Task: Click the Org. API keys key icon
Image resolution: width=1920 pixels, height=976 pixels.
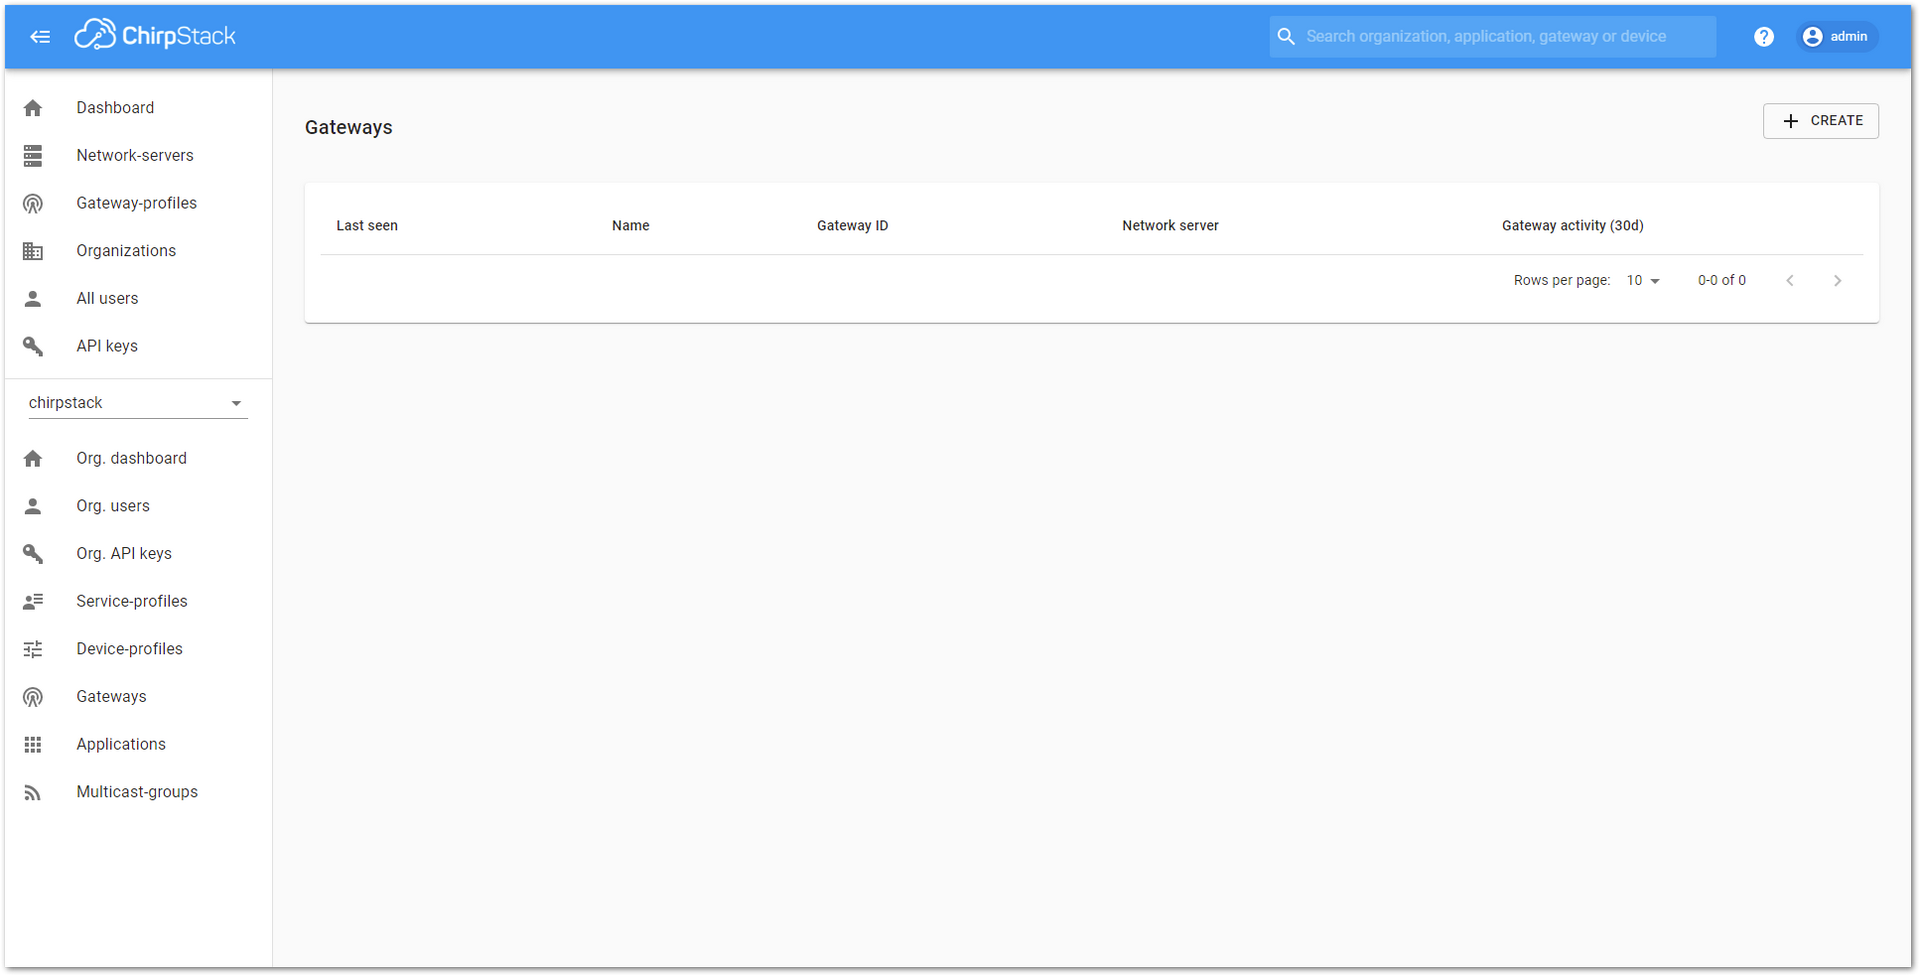Action: tap(33, 554)
